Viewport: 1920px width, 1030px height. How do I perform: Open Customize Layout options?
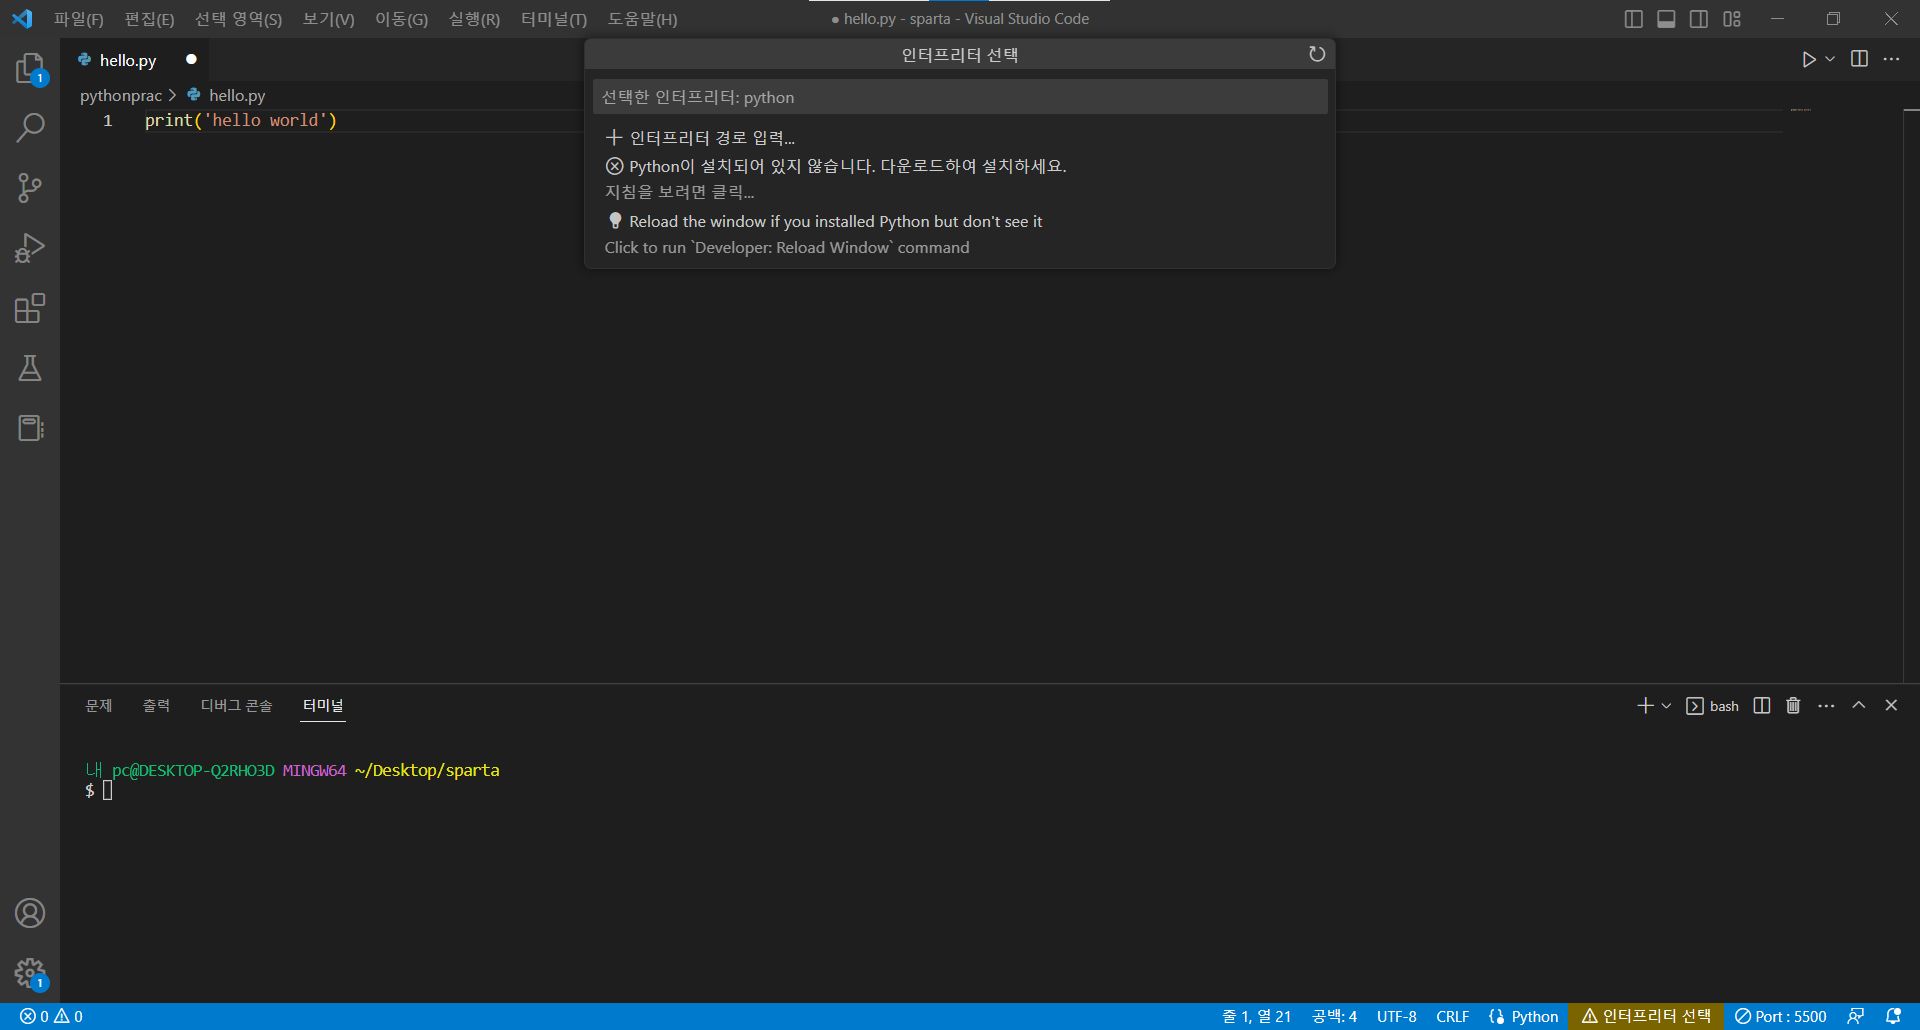[x=1732, y=19]
